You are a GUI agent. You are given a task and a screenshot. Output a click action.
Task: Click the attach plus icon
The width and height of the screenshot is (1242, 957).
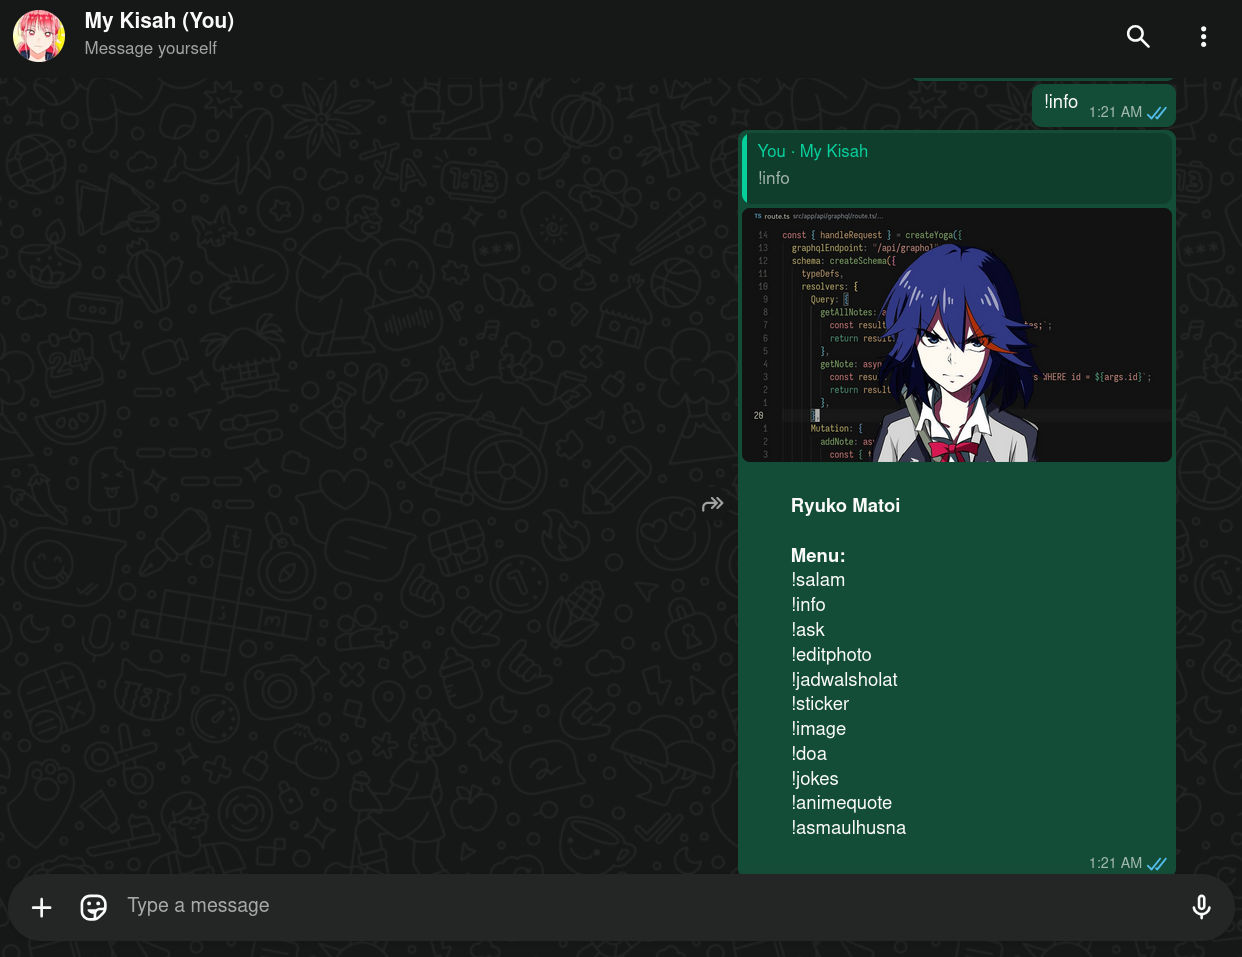pyautogui.click(x=42, y=907)
